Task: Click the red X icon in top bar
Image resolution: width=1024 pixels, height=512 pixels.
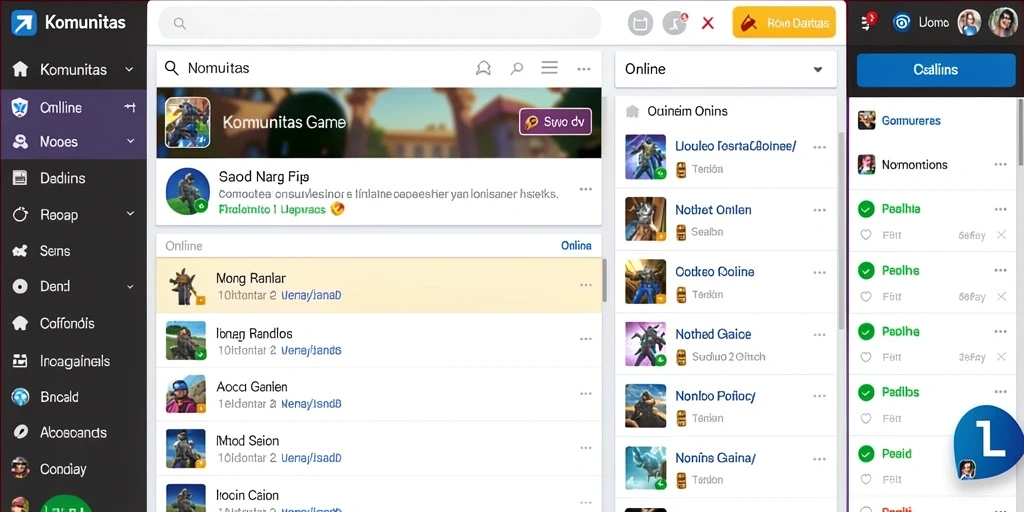Action: click(x=707, y=24)
